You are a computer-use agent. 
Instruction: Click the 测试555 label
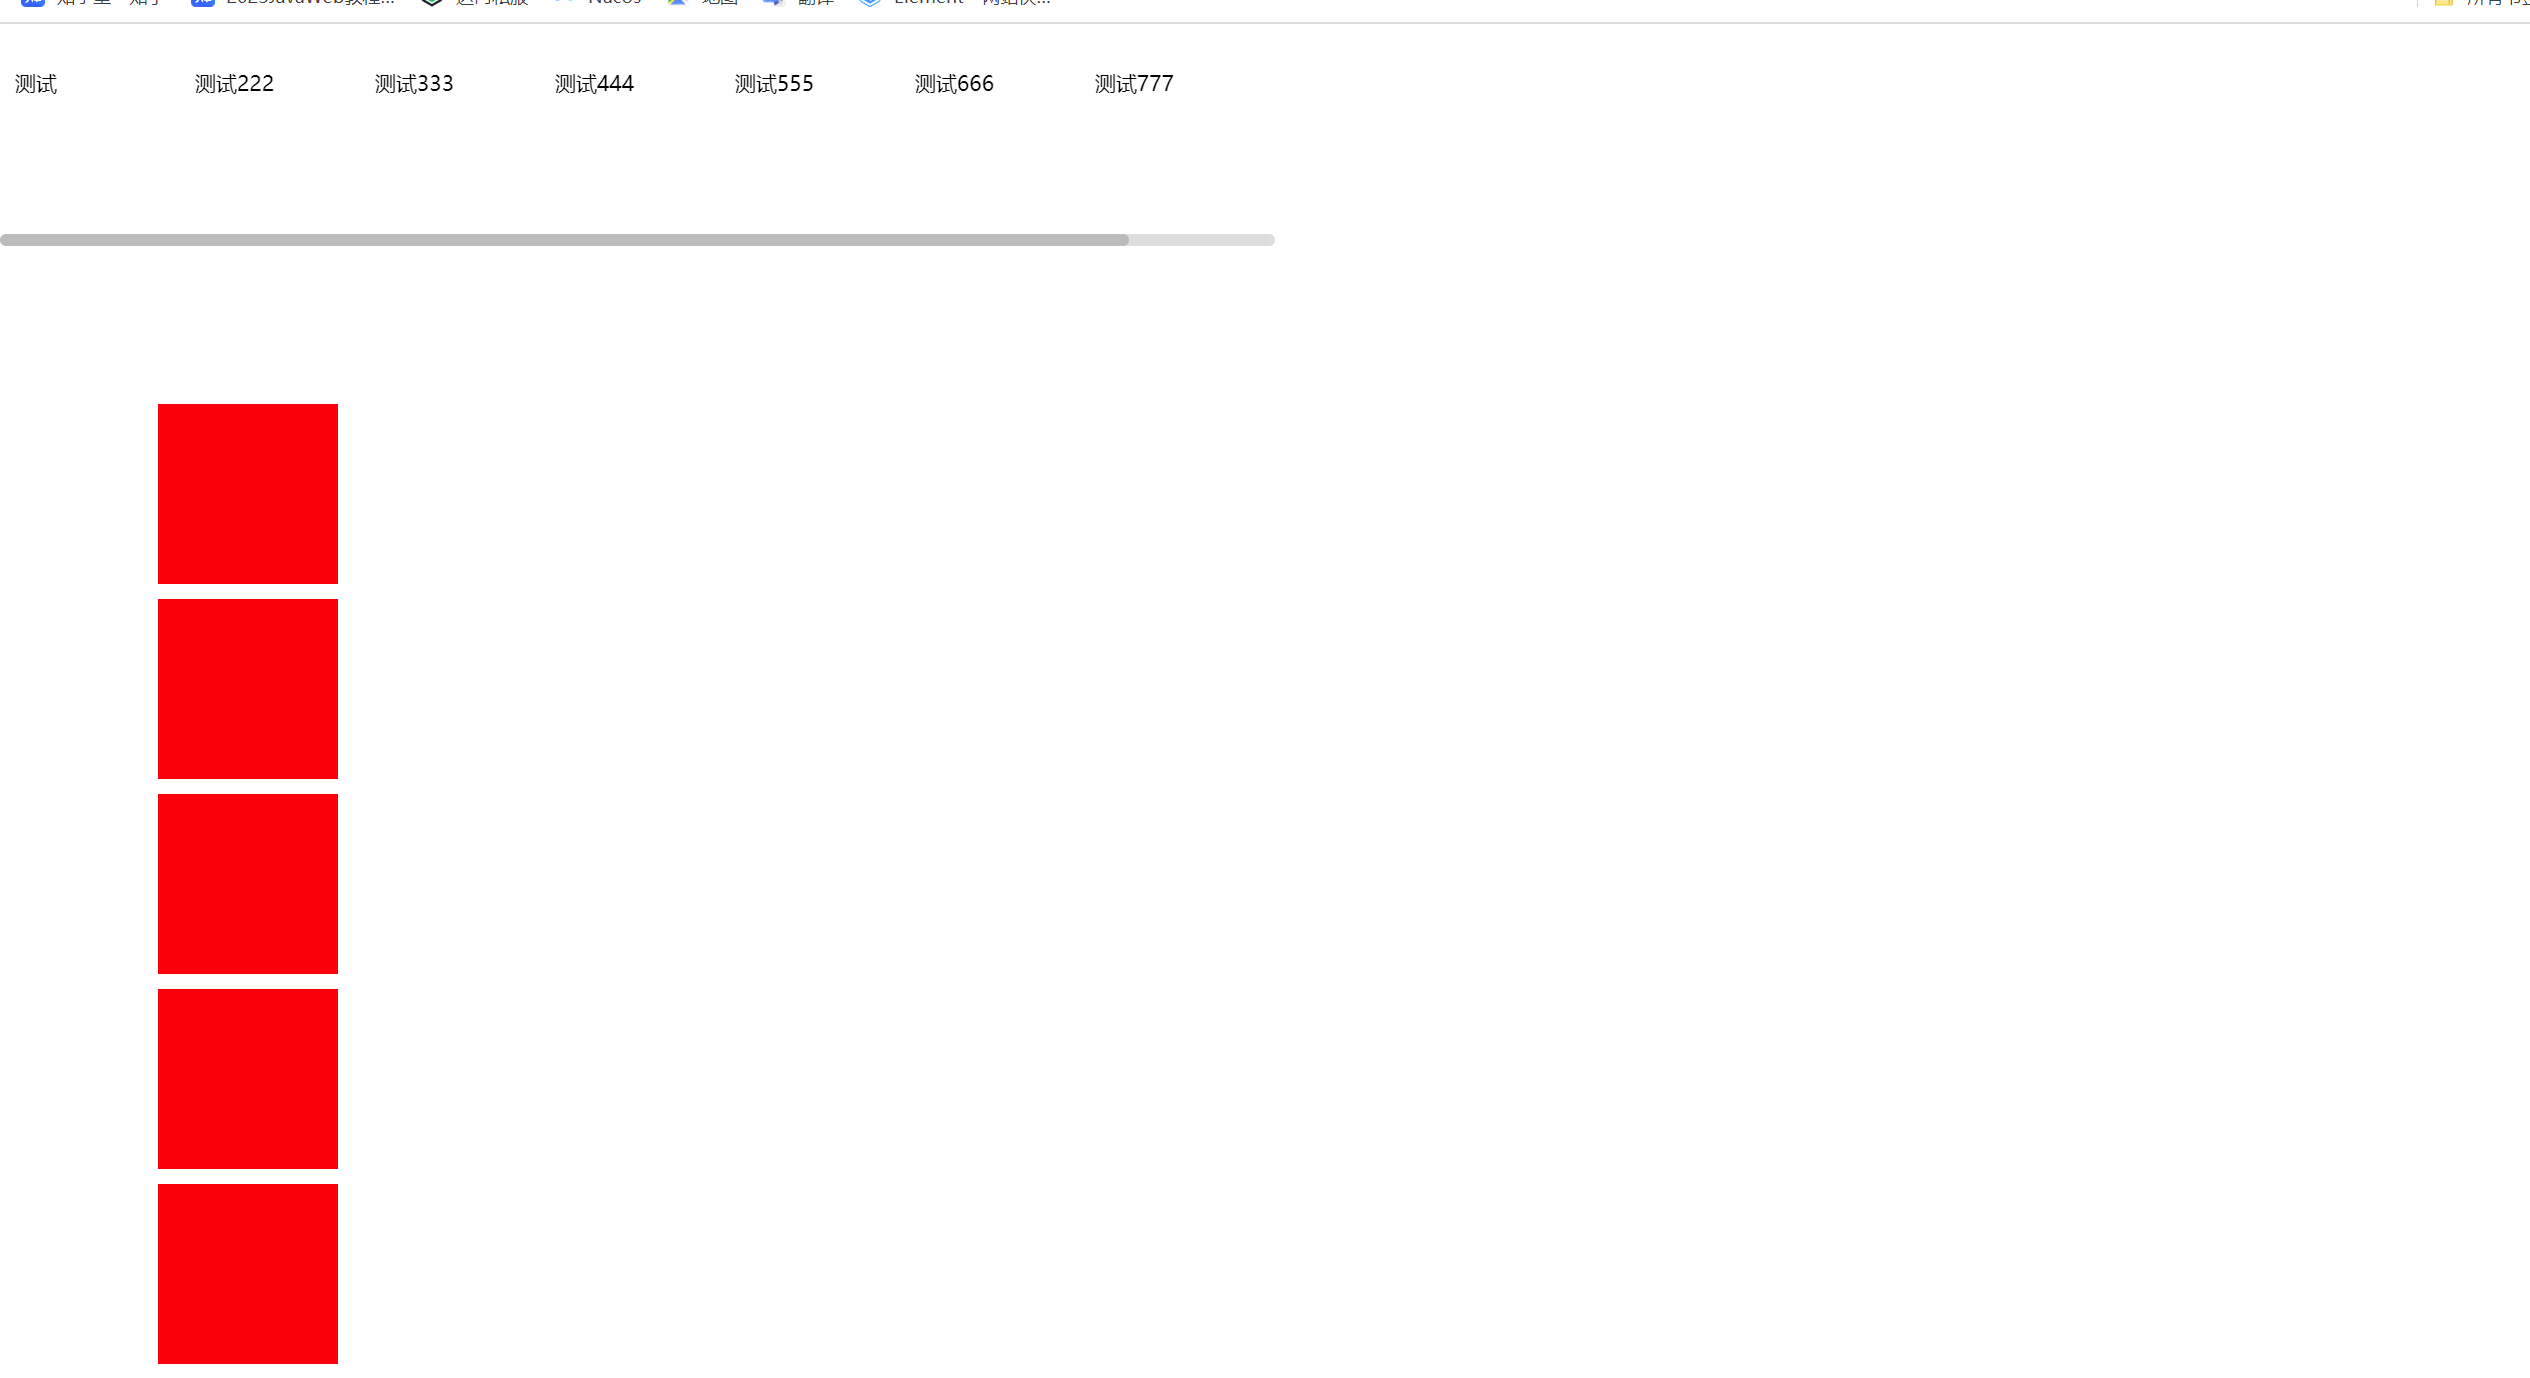coord(774,84)
